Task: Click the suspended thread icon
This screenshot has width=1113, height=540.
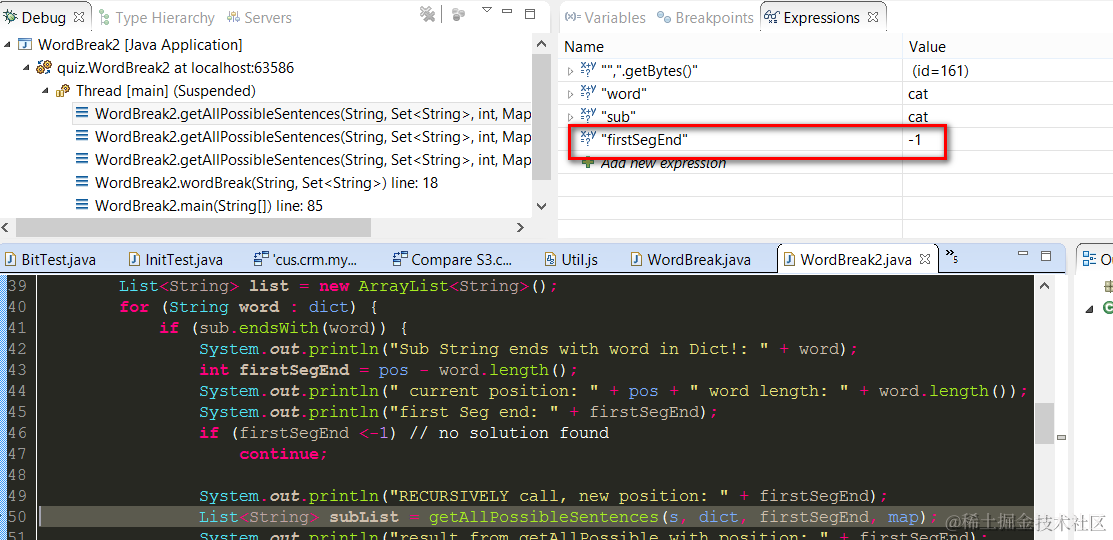Action: pyautogui.click(x=63, y=91)
